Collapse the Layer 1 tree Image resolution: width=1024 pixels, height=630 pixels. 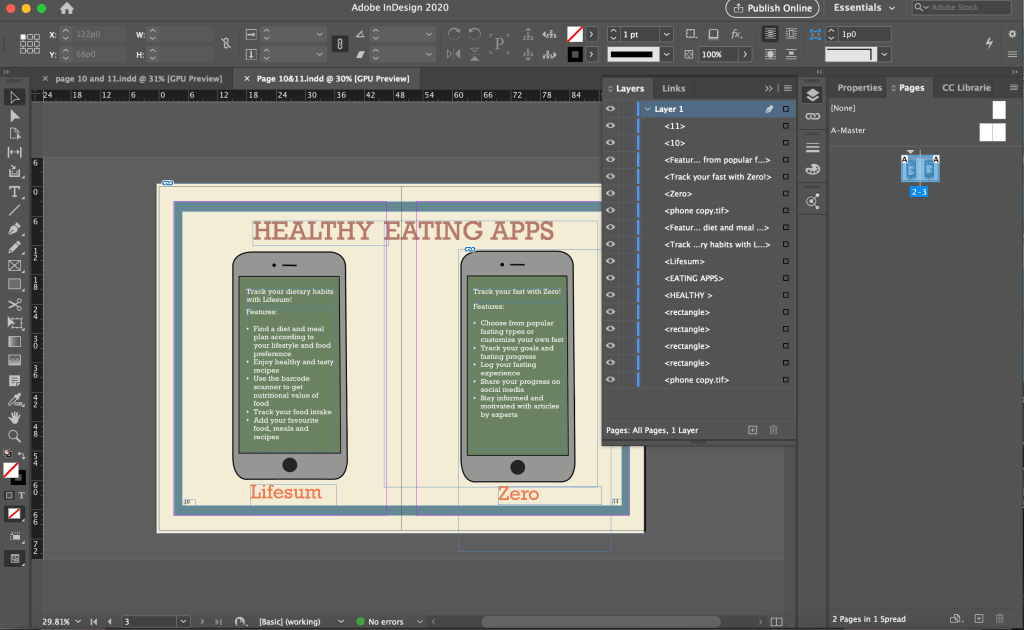647,109
